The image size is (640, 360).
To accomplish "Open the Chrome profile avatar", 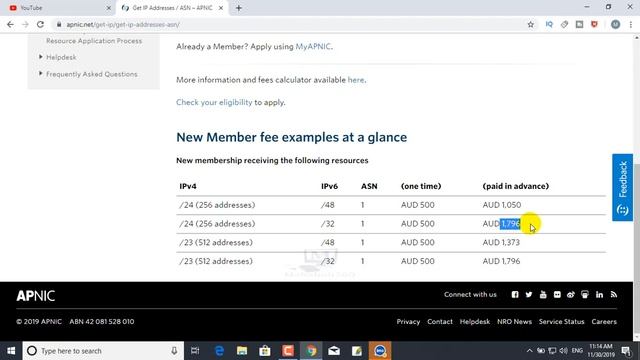I will pos(616,24).
